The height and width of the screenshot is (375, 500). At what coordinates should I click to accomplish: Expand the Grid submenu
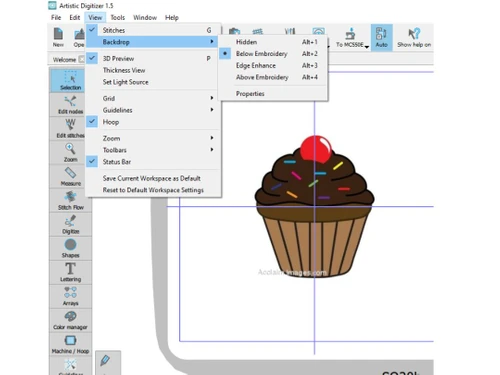[153, 98]
